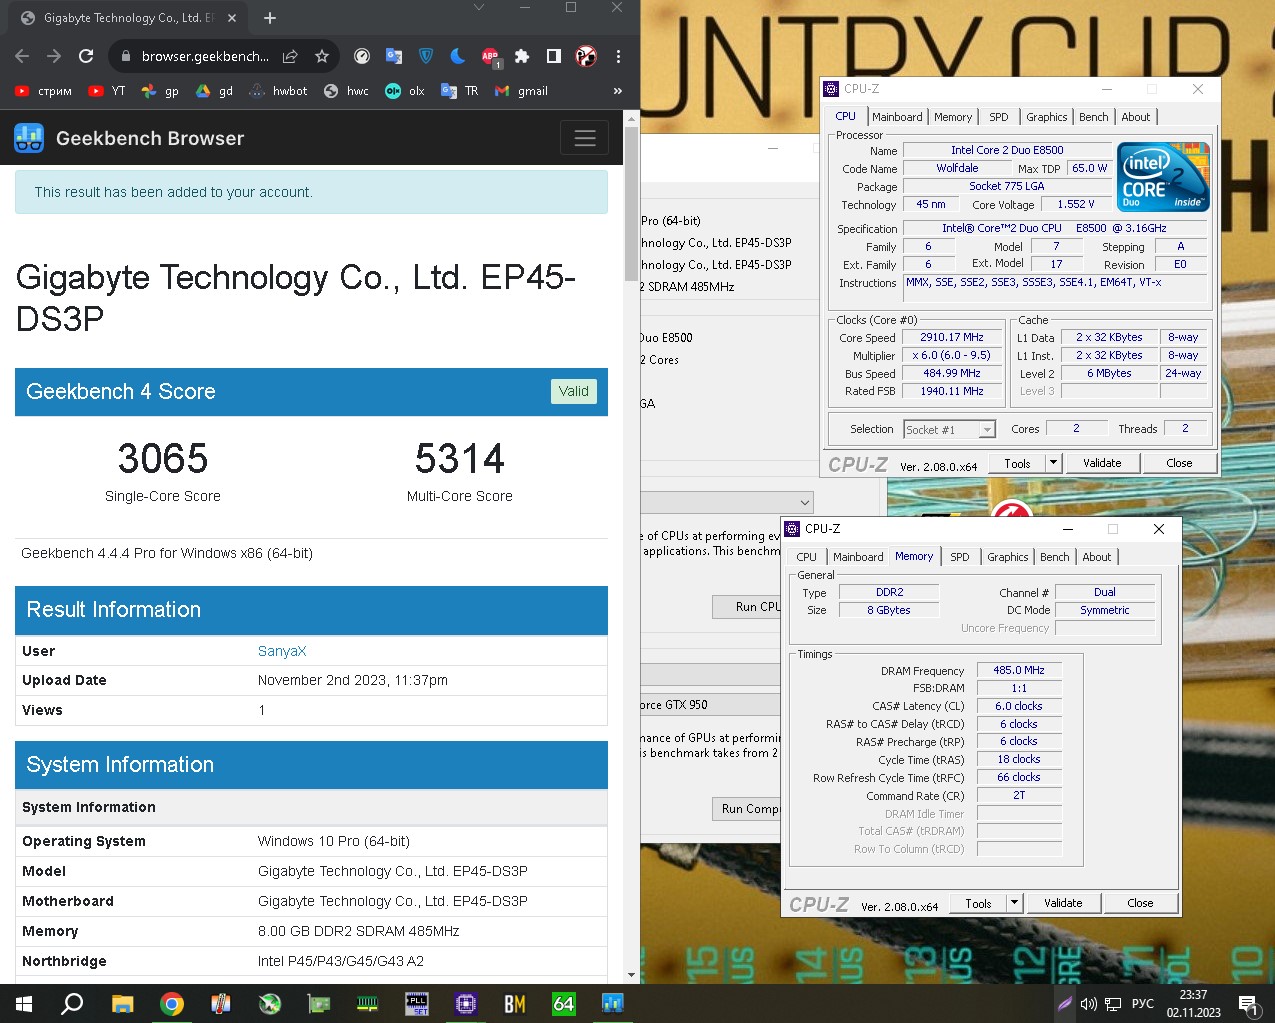Viewport: 1275px width, 1023px height.
Task: Open Chrome three-dot menu
Action: 618,56
